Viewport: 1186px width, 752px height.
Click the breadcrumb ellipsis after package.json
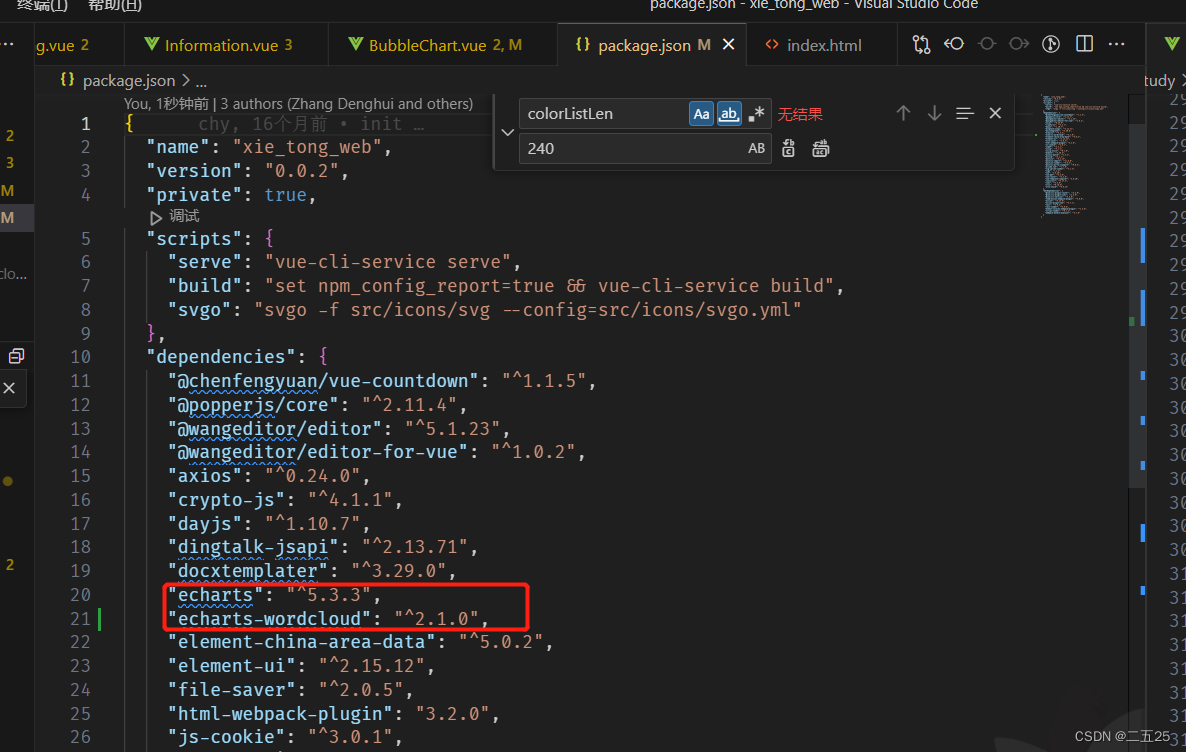[201, 81]
